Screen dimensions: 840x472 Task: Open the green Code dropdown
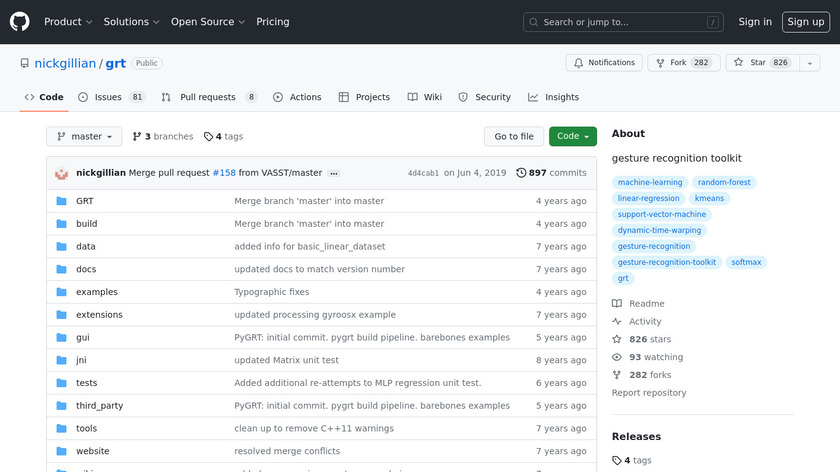point(572,137)
